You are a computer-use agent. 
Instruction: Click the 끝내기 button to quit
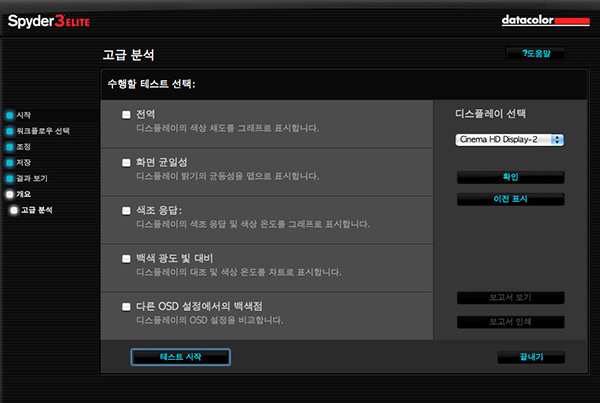coord(530,357)
